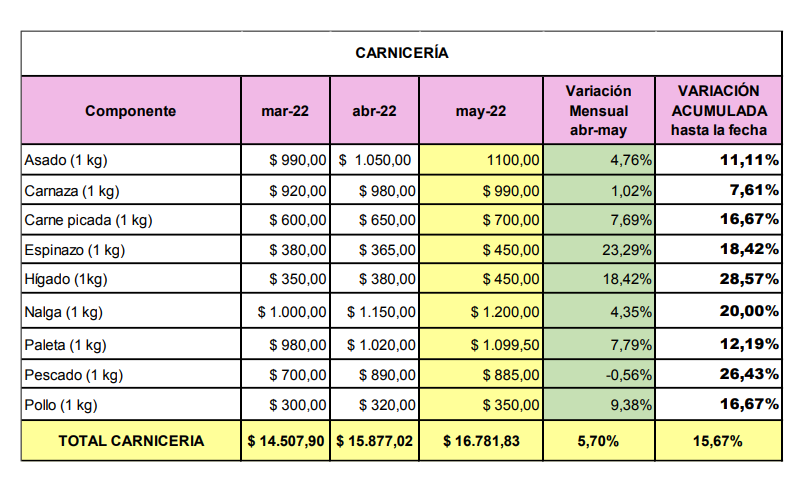This screenshot has height=491, width=811.
Task: Select the Componente column header
Action: click(x=130, y=111)
